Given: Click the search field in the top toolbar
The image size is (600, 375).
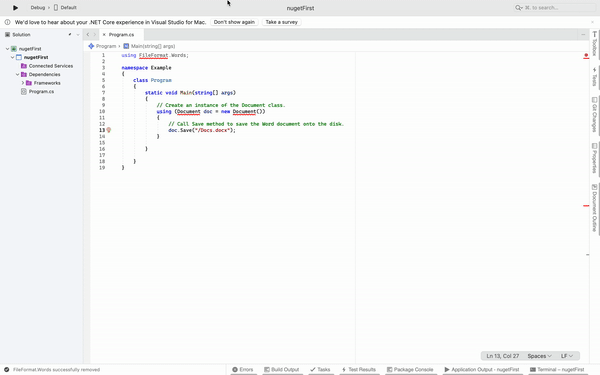Looking at the screenshot, I should coord(556,8).
